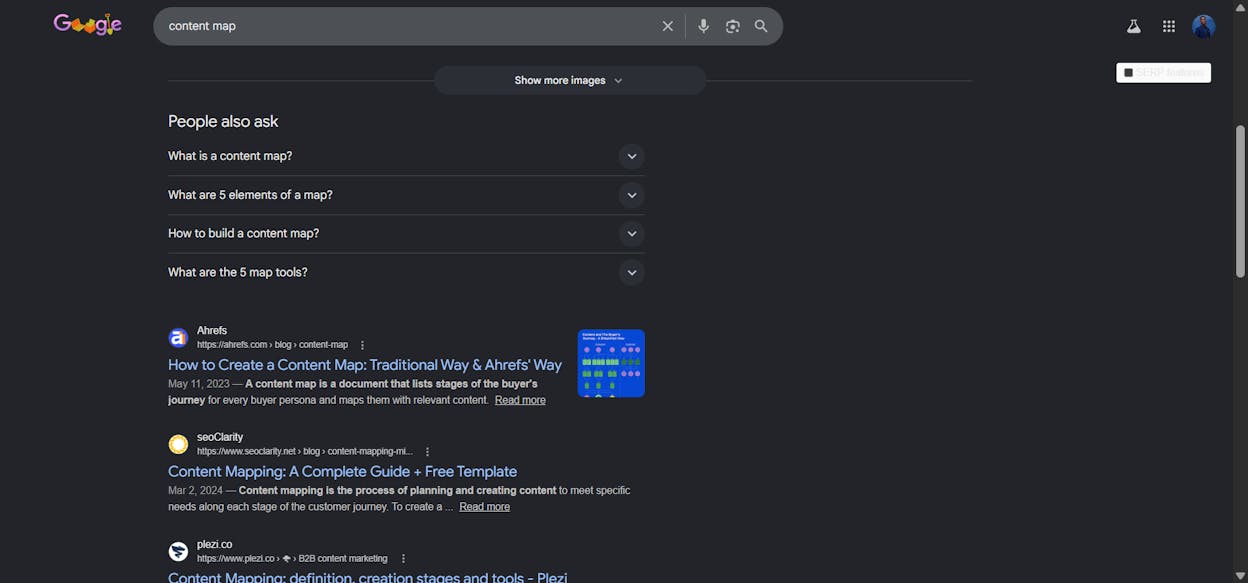Expand "What are 5 elements of a map?"
Image resolution: width=1248 pixels, height=583 pixels.
click(406, 195)
